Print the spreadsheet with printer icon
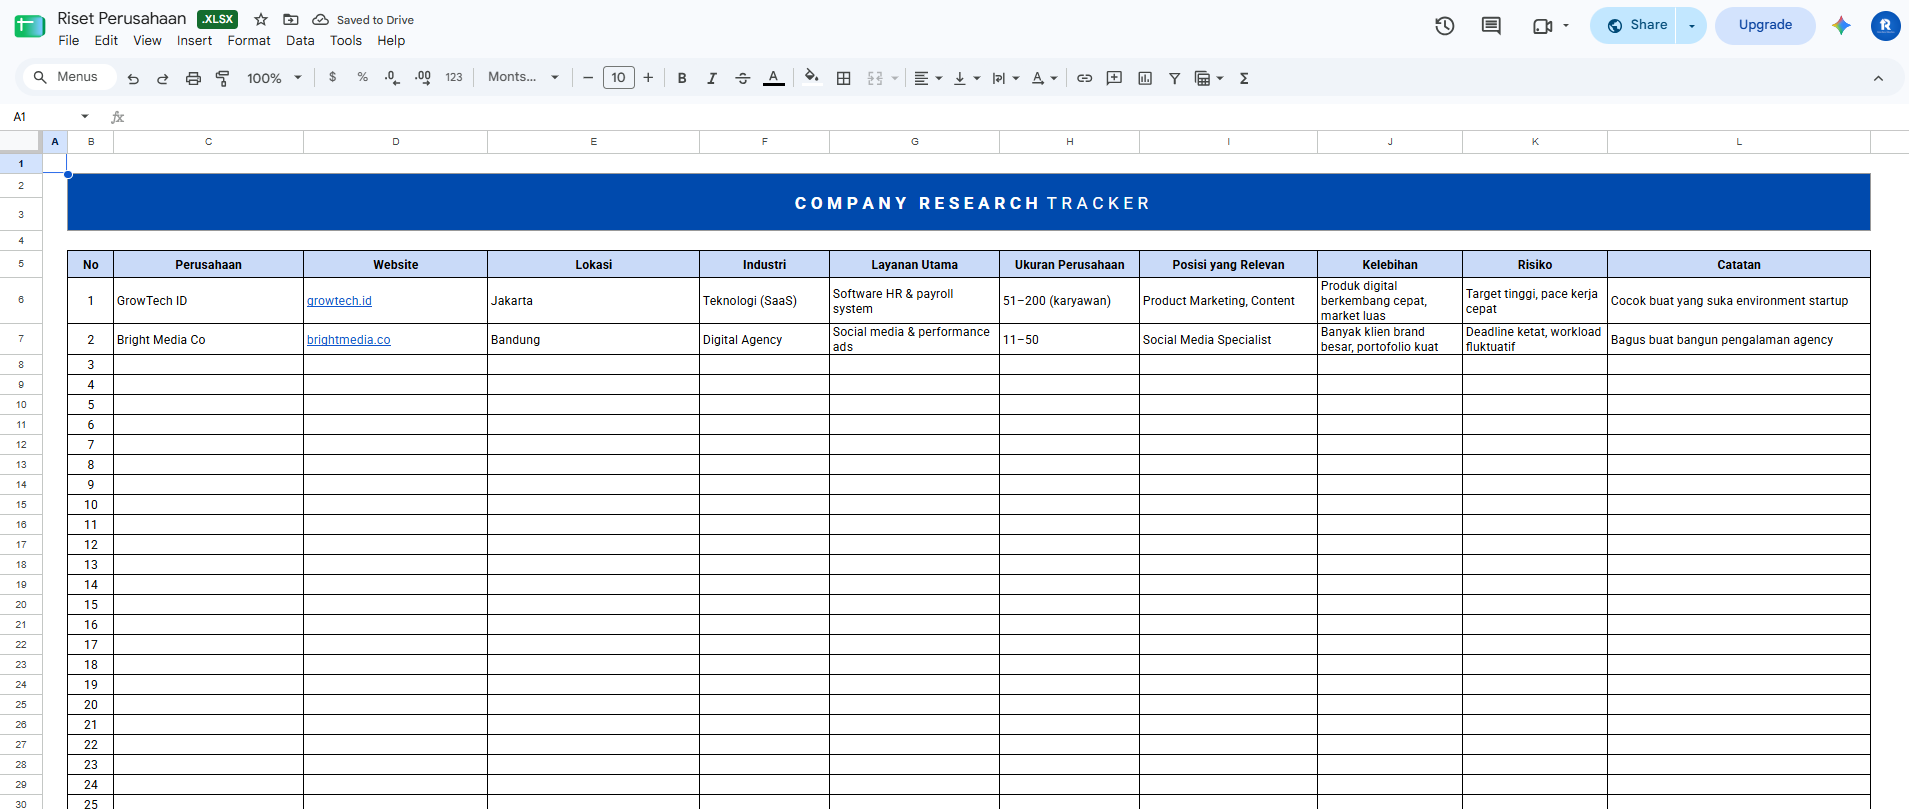Image resolution: width=1909 pixels, height=809 pixels. click(193, 78)
